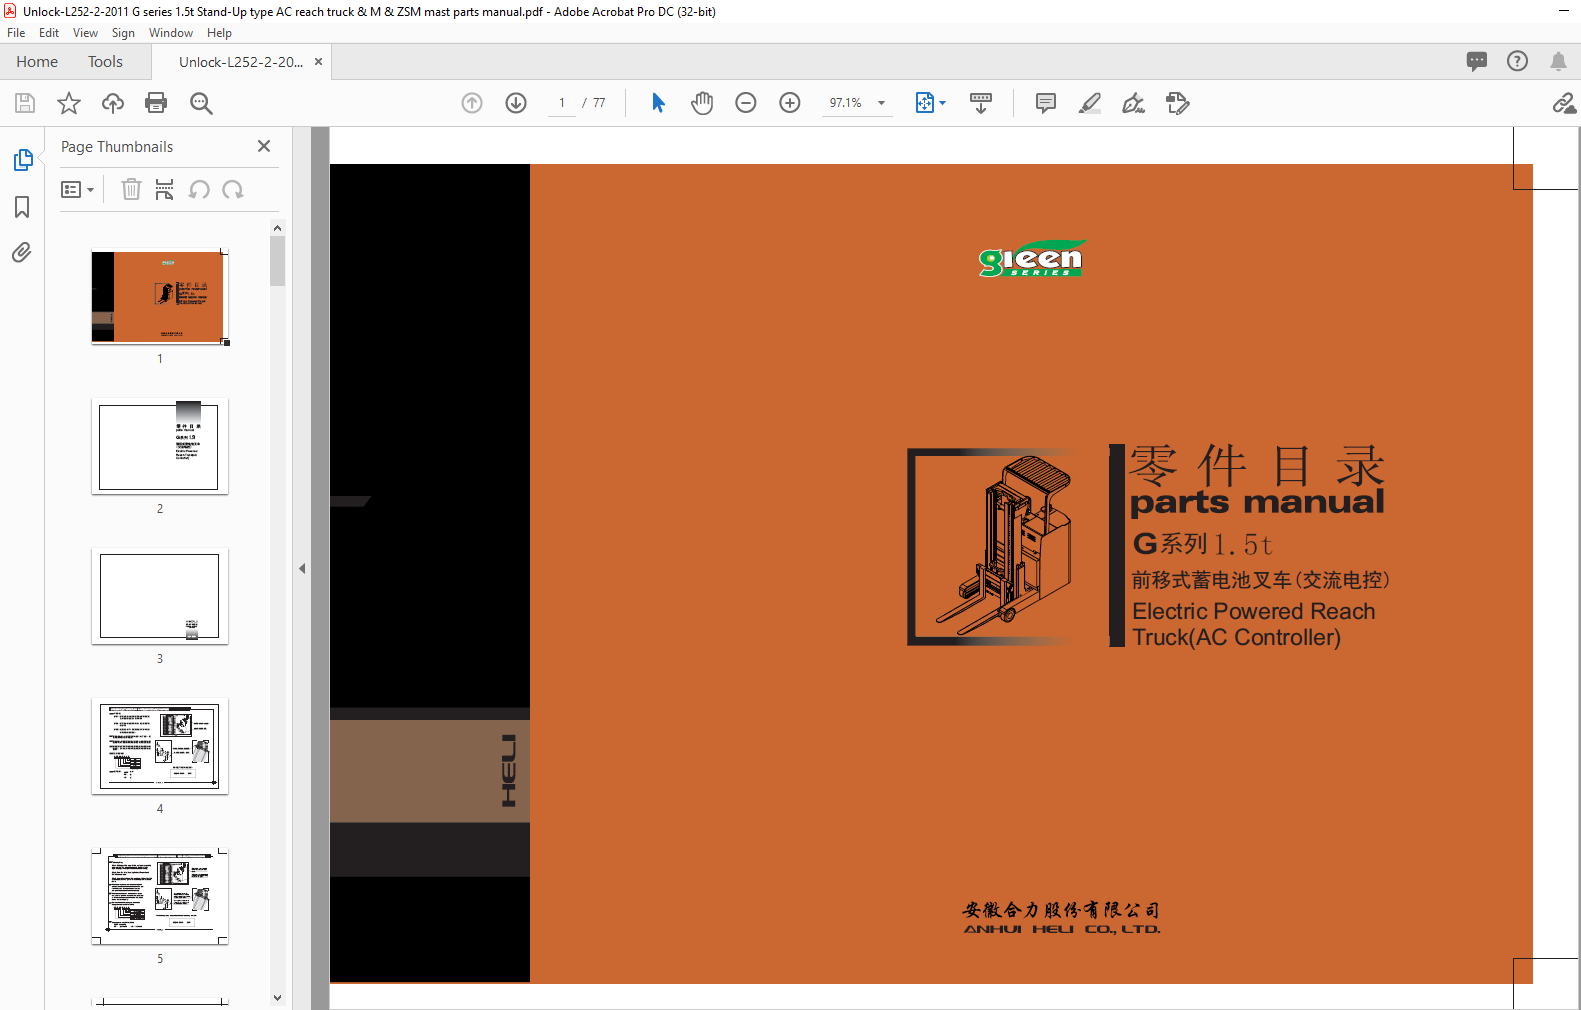Viewport: 1581px width, 1010px height.
Task: Click the Save file icon
Action: 25,103
